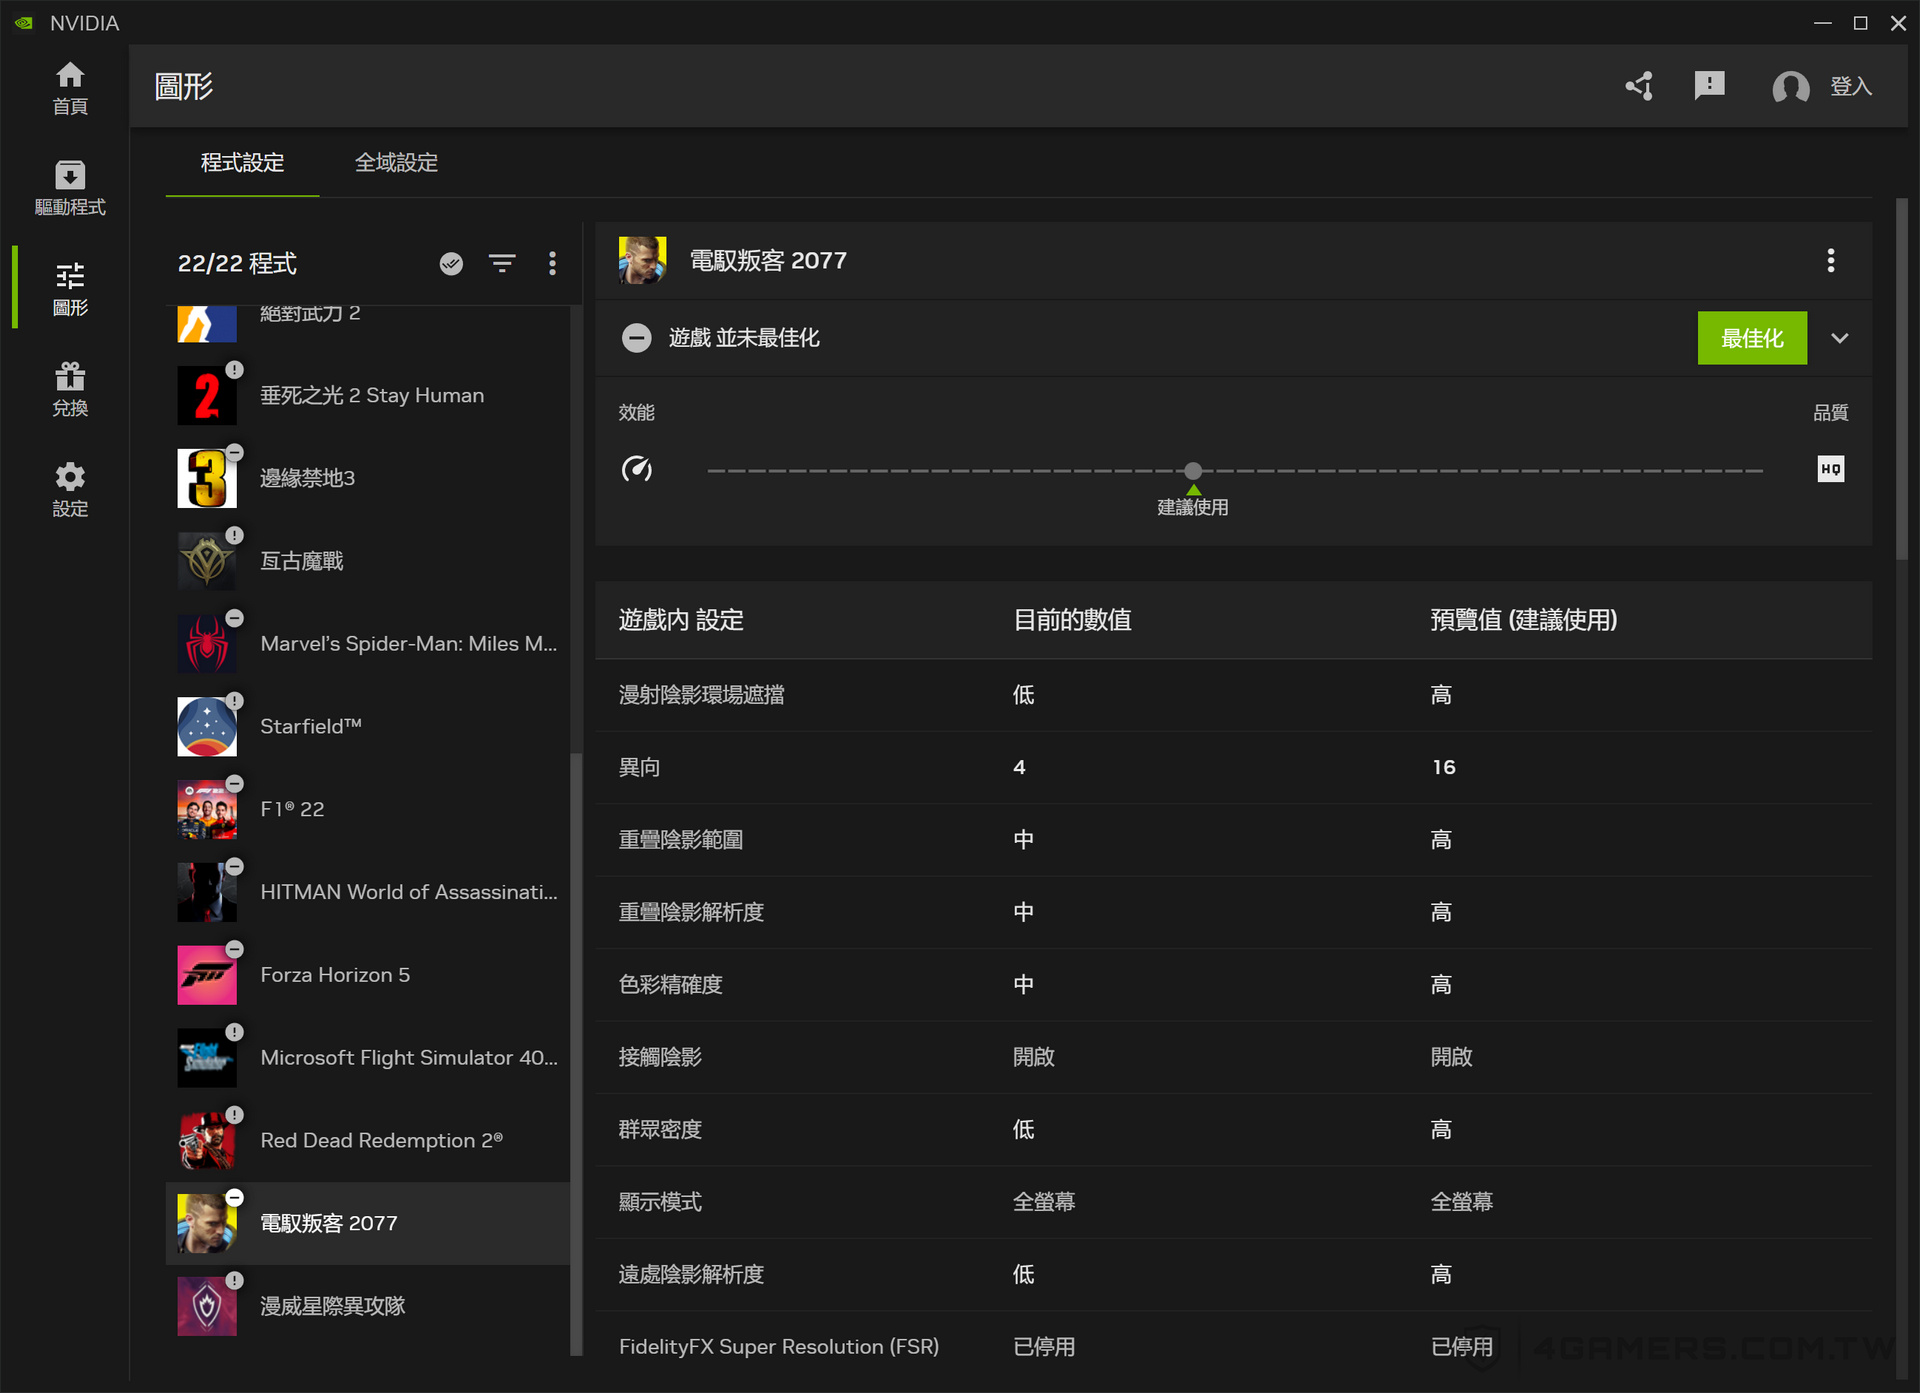Viewport: 1920px width, 1393px height.
Task: Open the 兌換 redeem section
Action: click(70, 389)
